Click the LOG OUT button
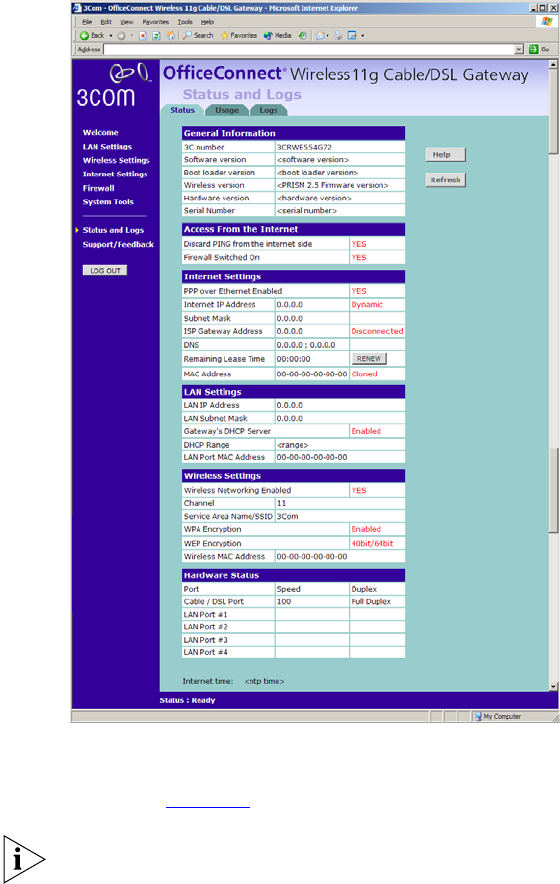The height and width of the screenshot is (884, 560). (x=105, y=271)
